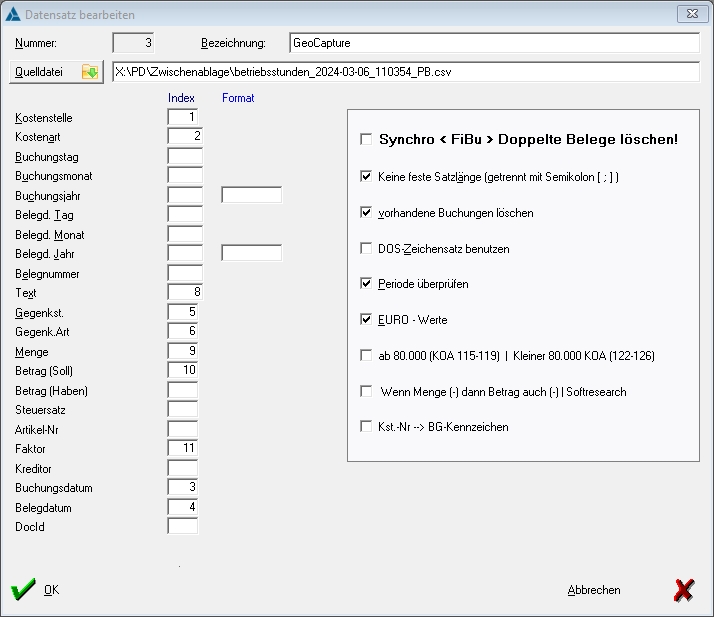Screen dimensions: 714x617
Task: Click the red X cancel icon
Action: pyautogui.click(x=684, y=590)
